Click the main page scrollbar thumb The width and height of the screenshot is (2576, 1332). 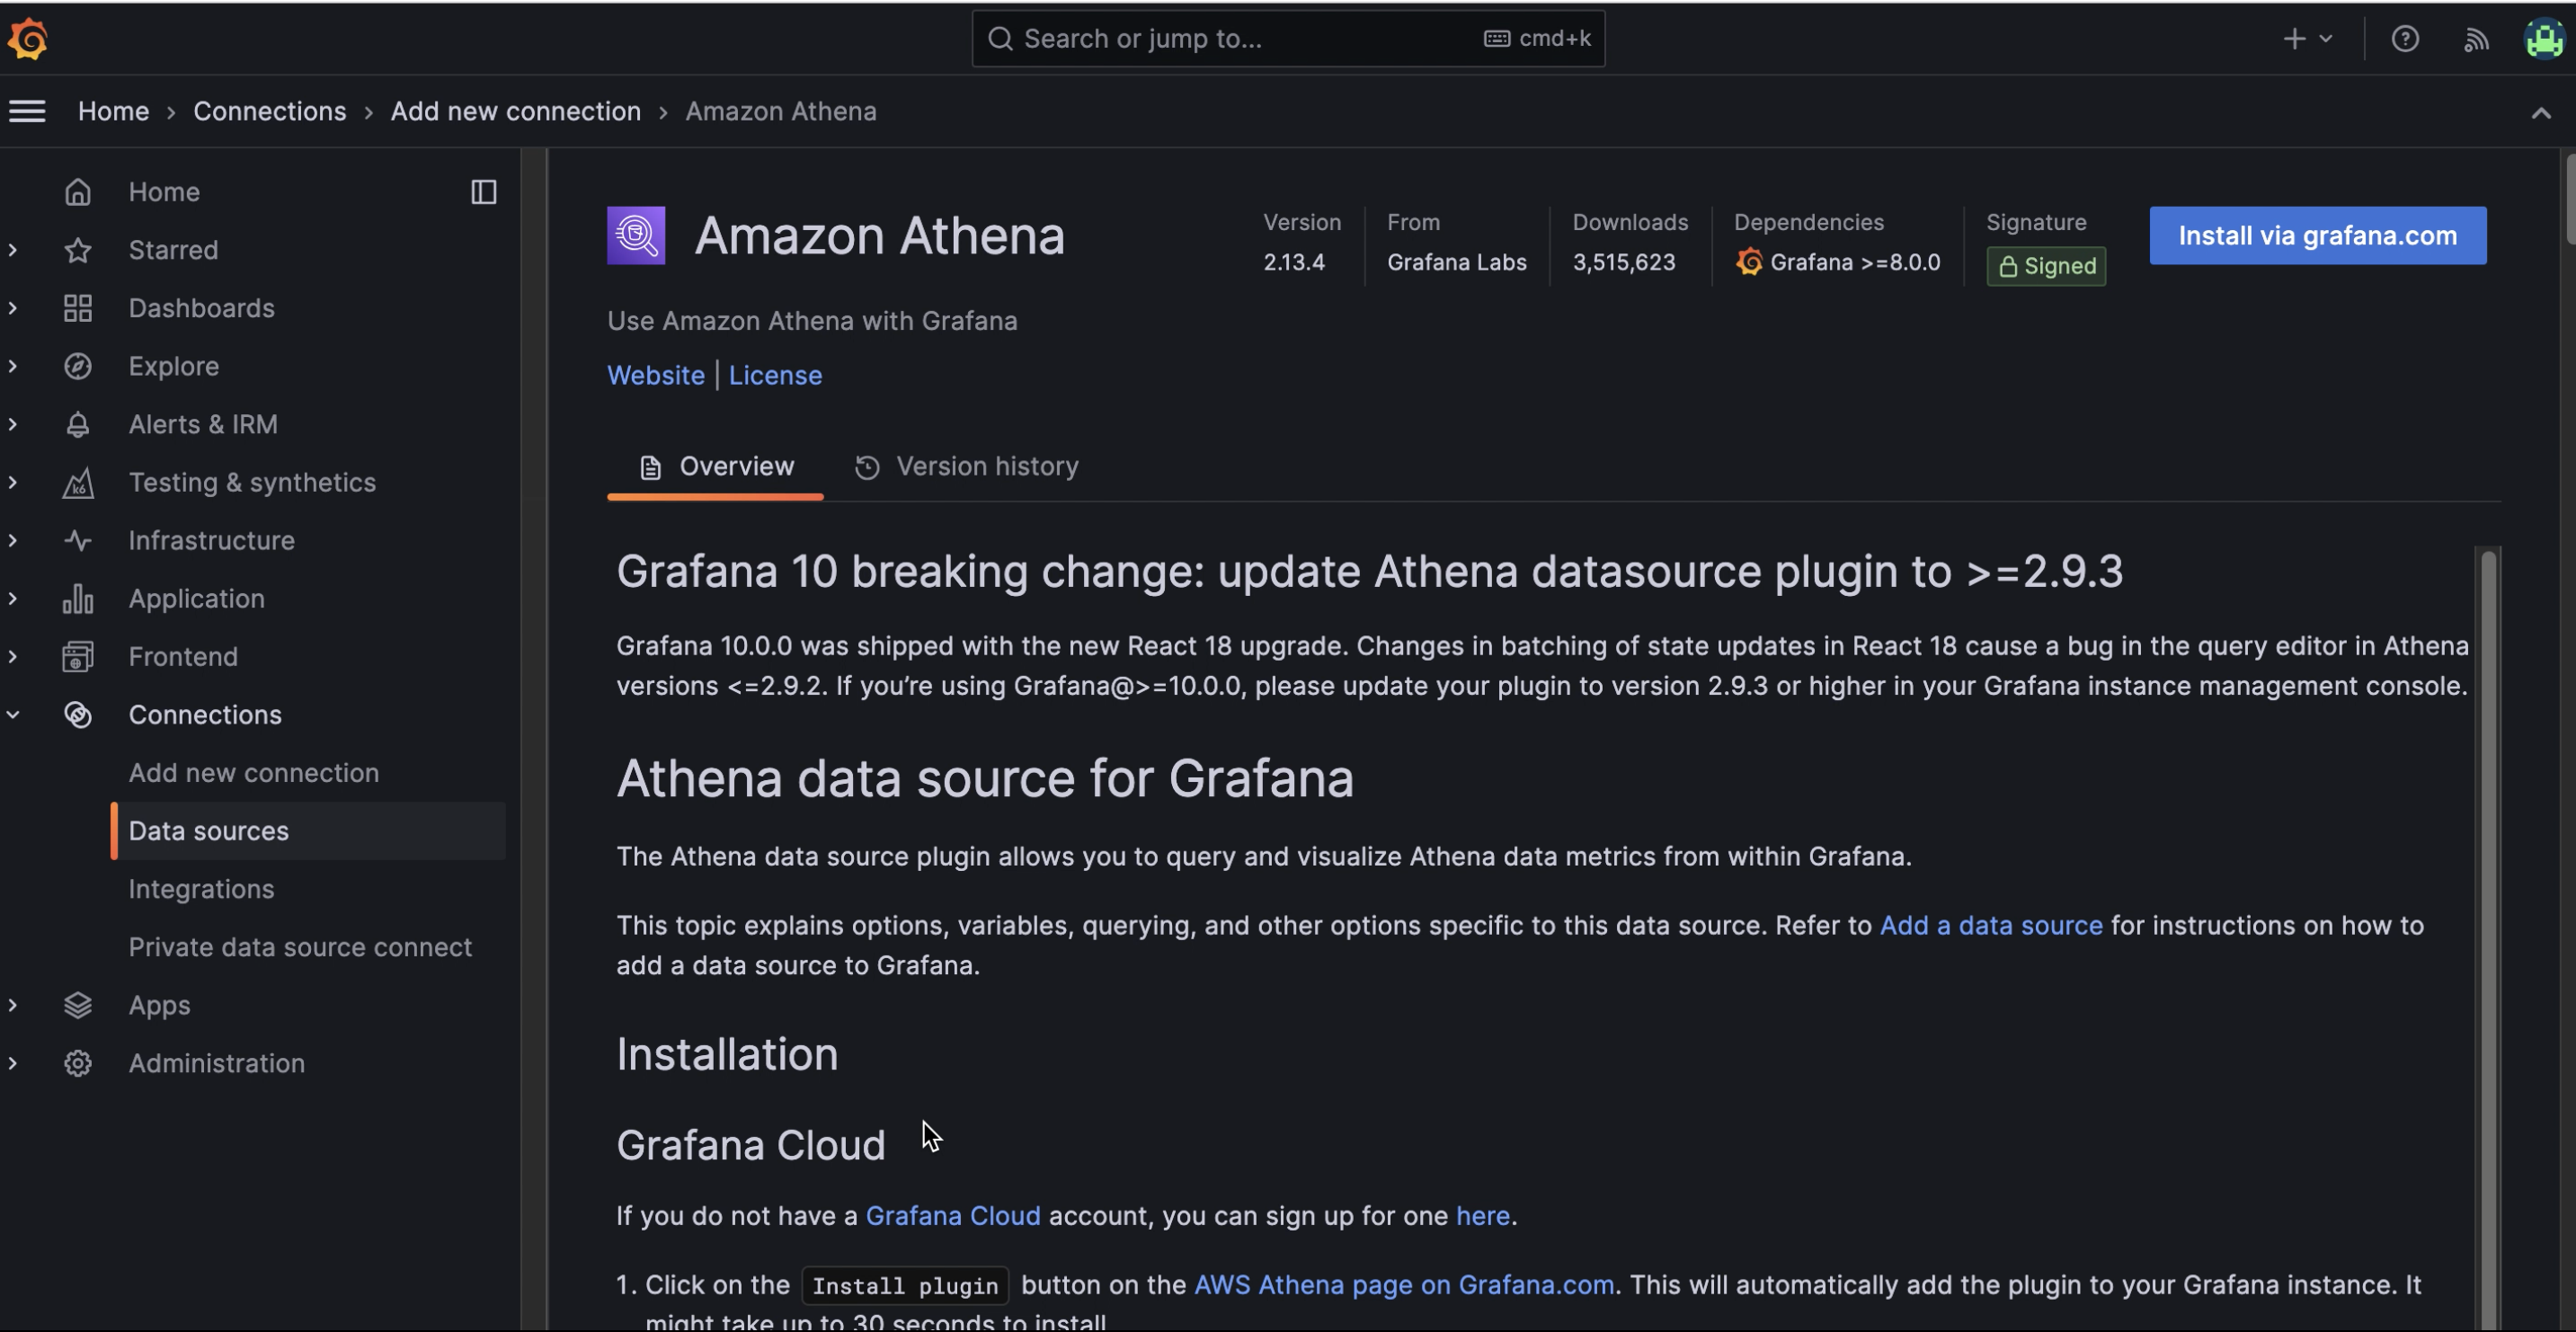click(2569, 198)
